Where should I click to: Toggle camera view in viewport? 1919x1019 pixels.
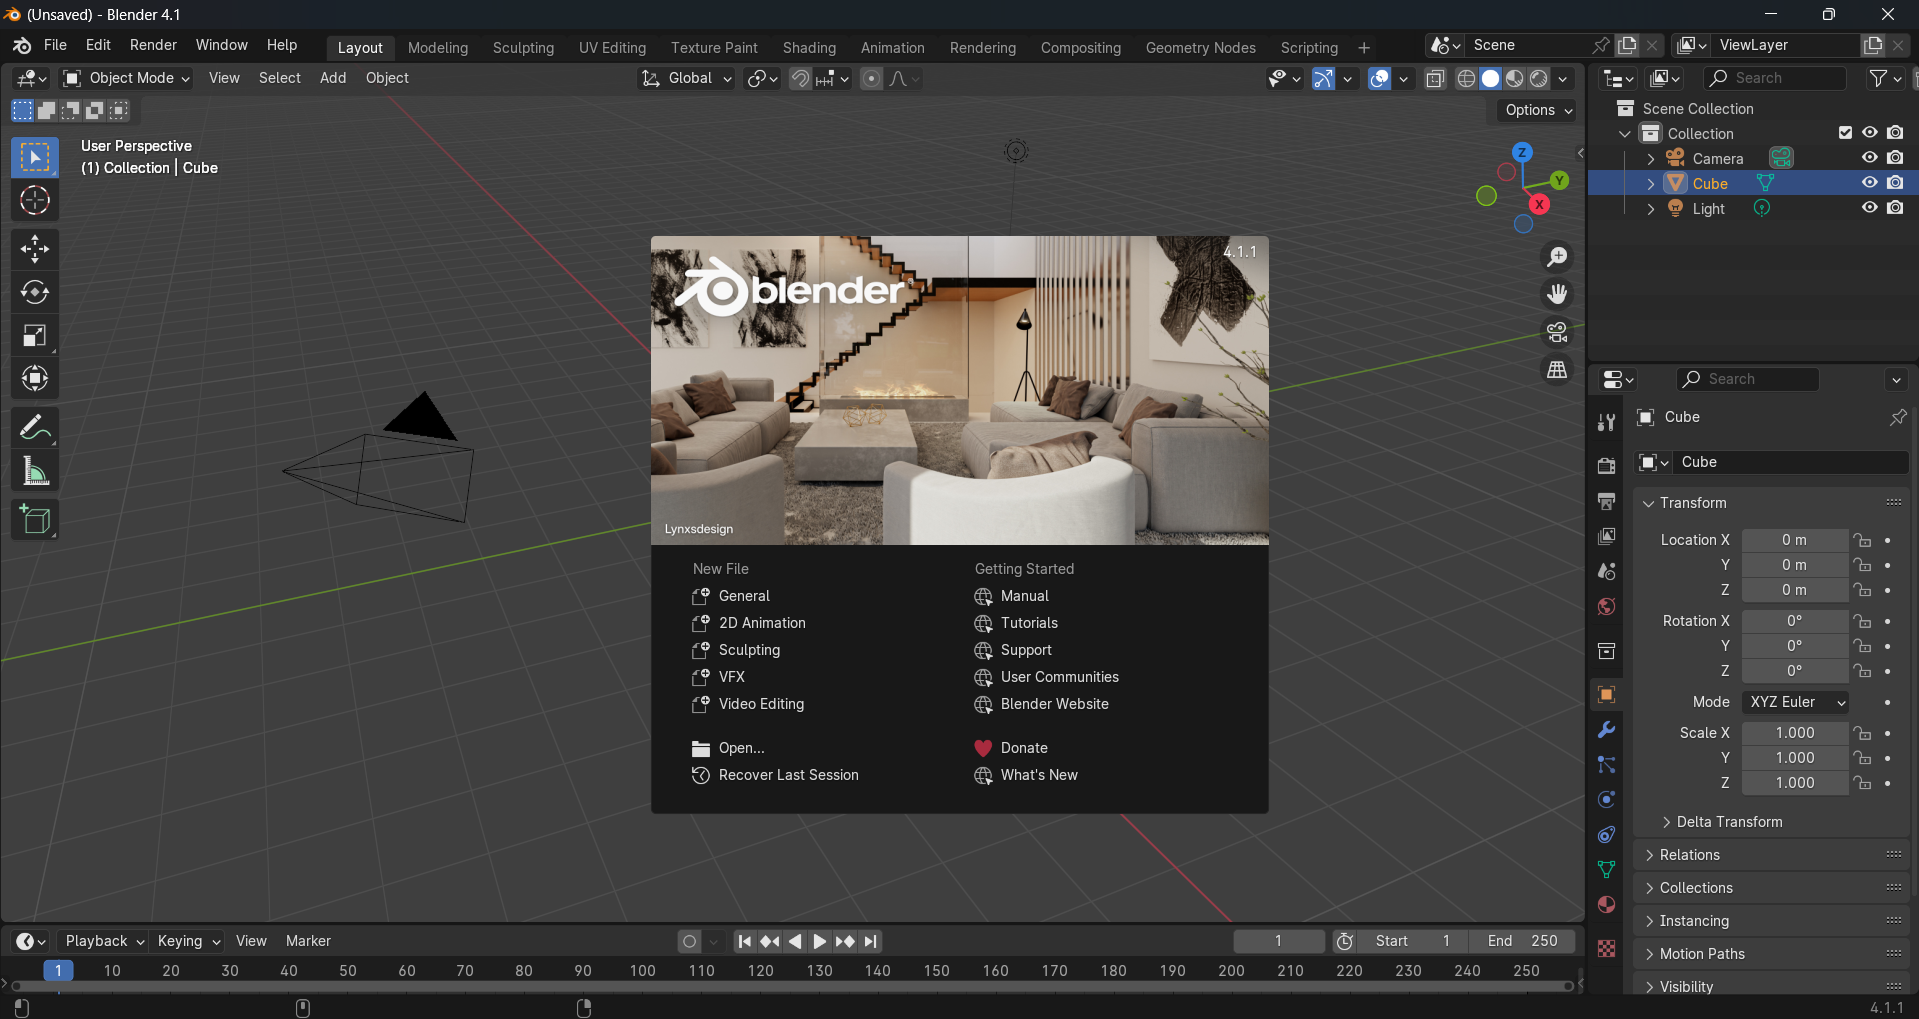[1557, 332]
